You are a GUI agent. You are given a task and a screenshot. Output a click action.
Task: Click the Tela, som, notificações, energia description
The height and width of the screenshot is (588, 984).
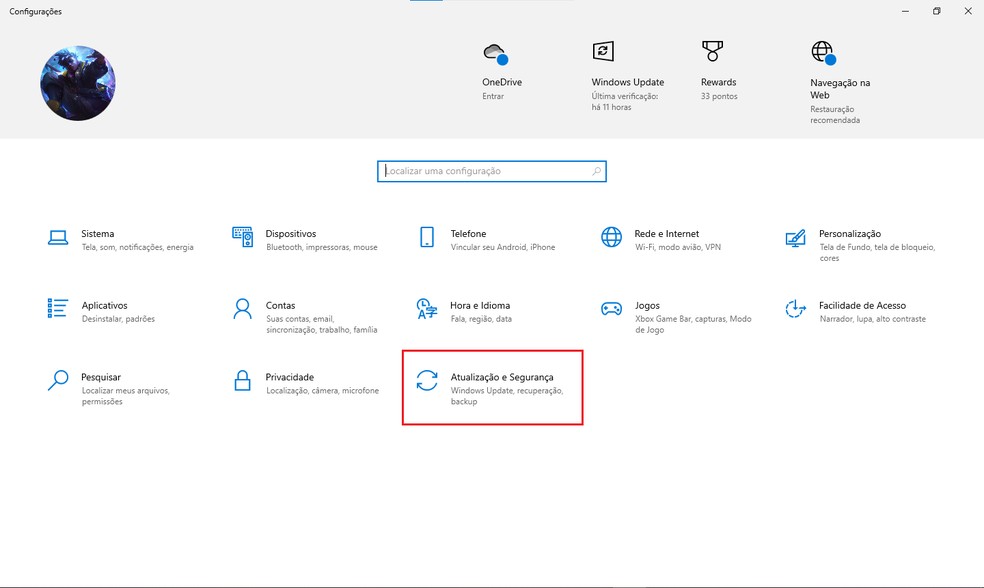pos(137,247)
